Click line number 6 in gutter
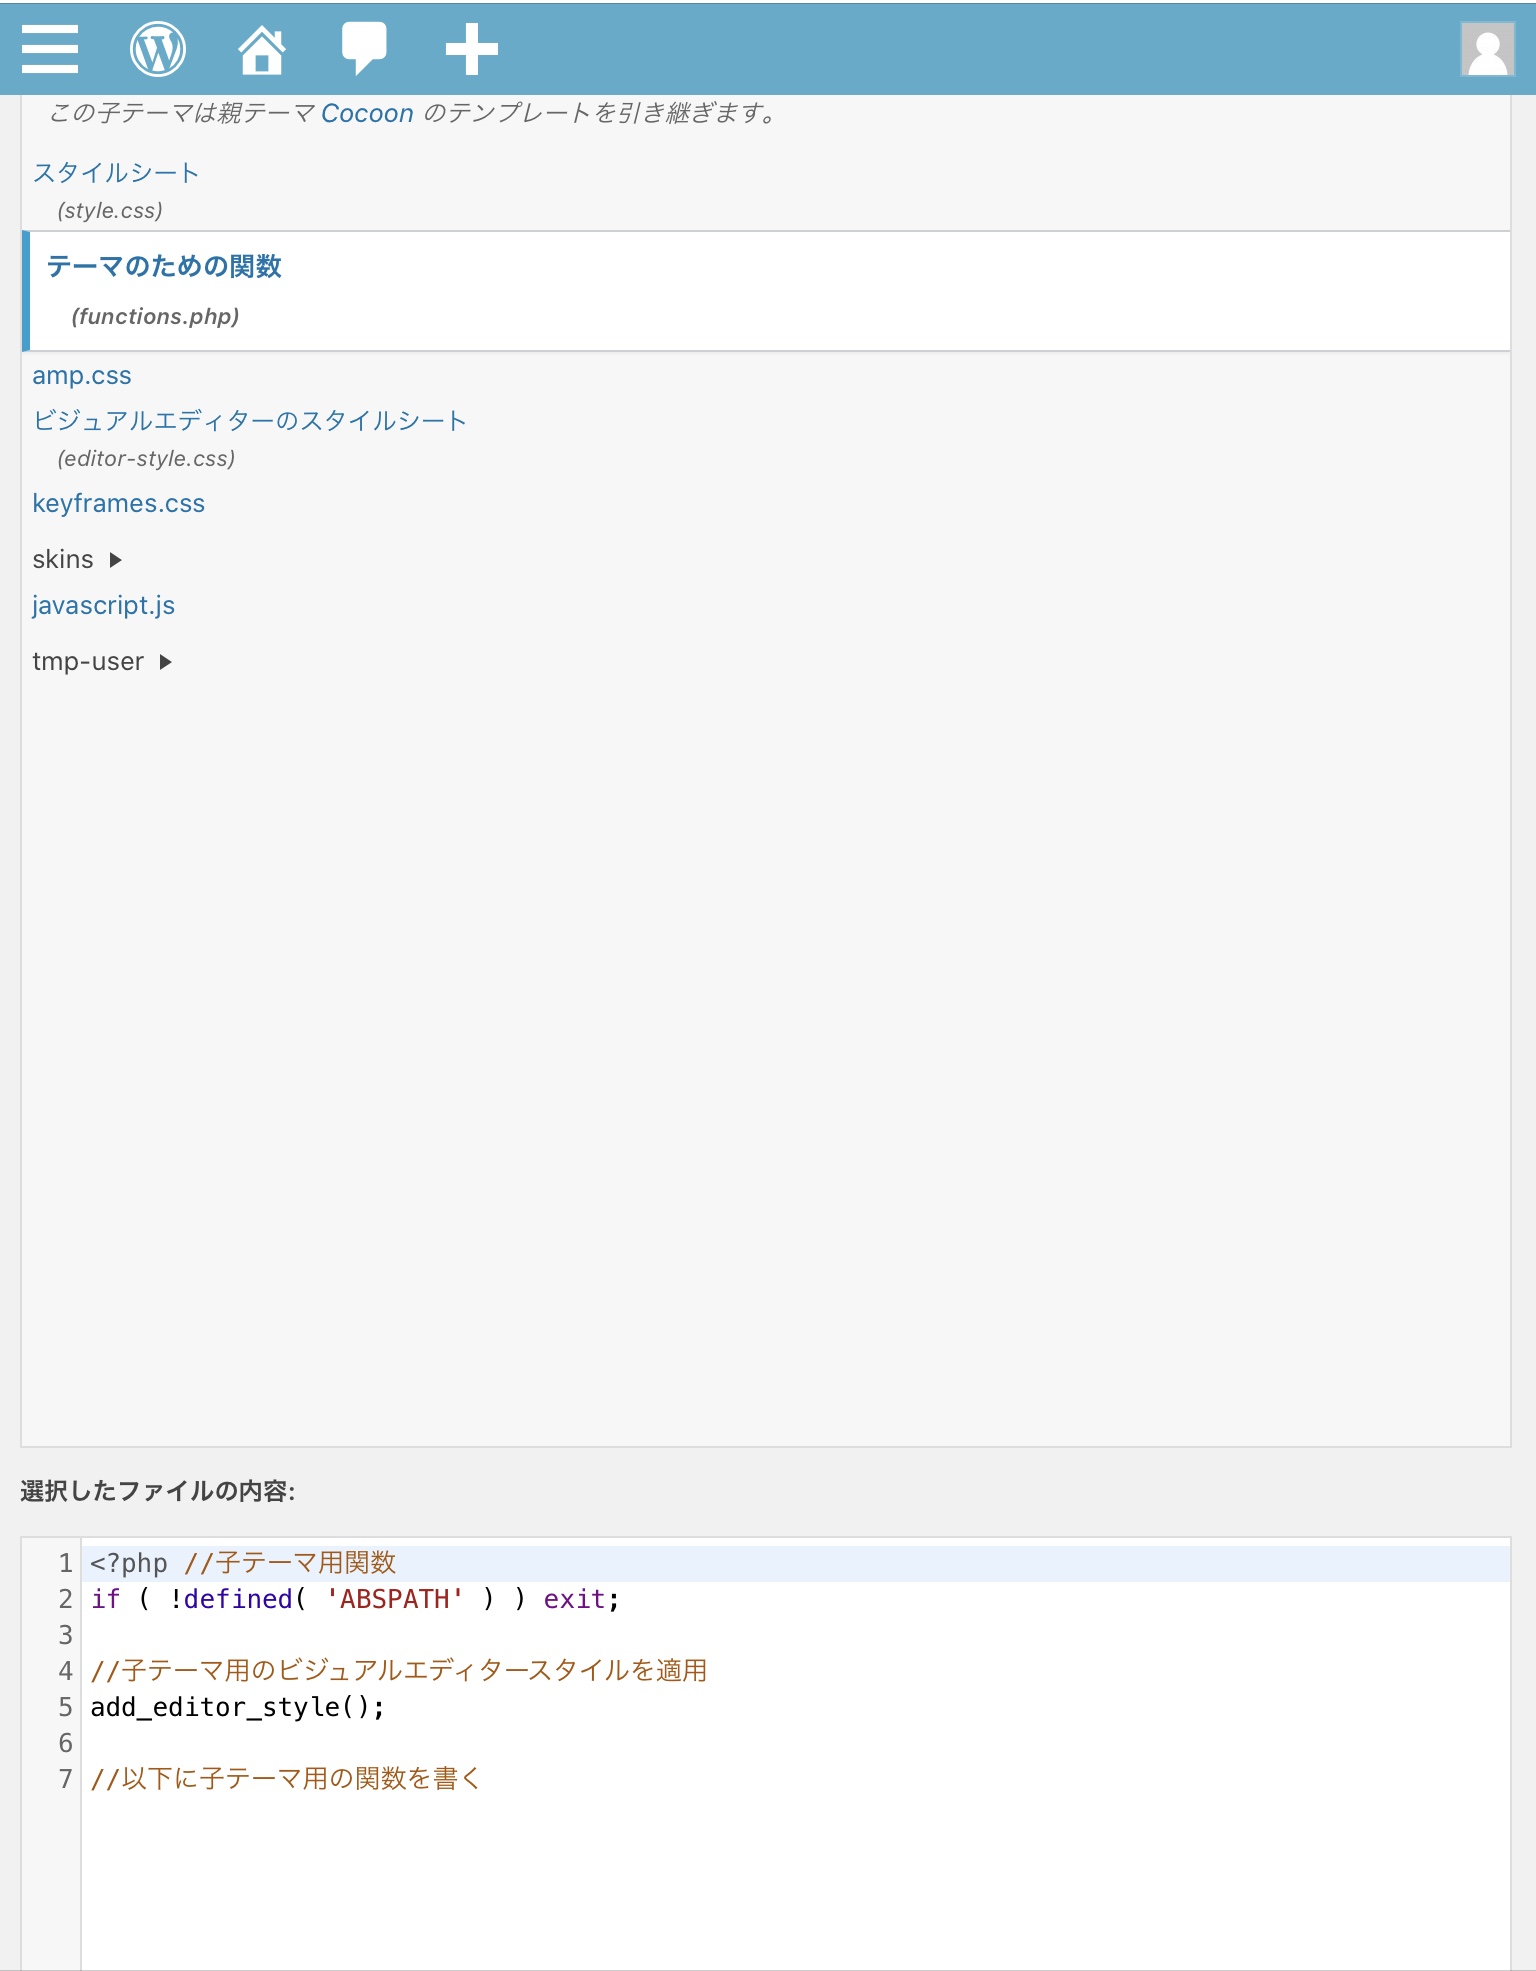Image resolution: width=1536 pixels, height=1971 pixels. click(x=65, y=1744)
